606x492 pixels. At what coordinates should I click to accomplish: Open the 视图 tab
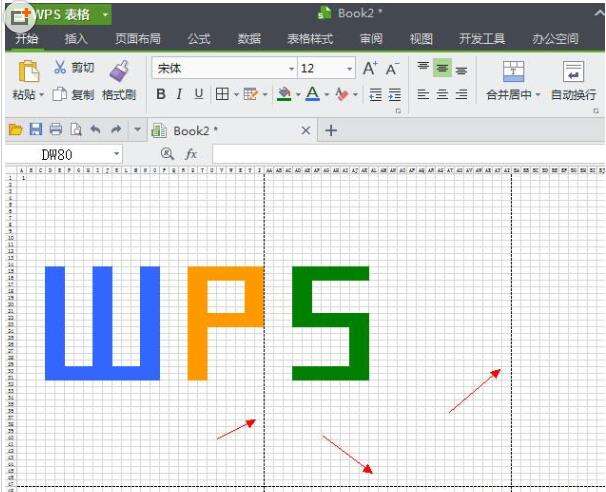[421, 39]
